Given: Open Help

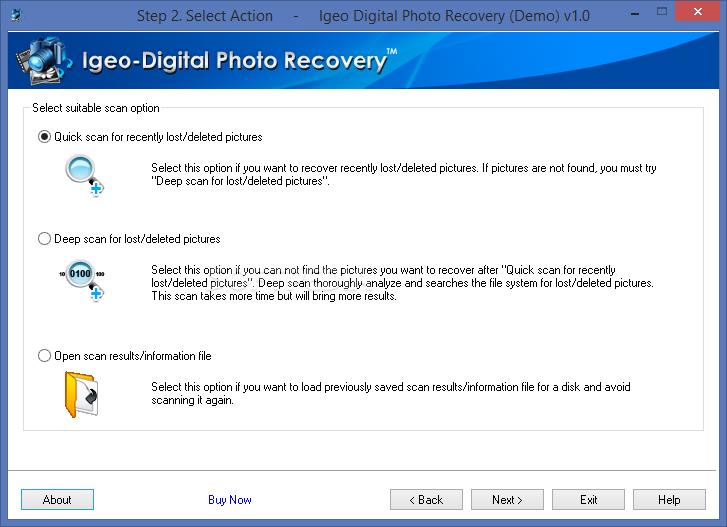Looking at the screenshot, I should click(x=669, y=500).
